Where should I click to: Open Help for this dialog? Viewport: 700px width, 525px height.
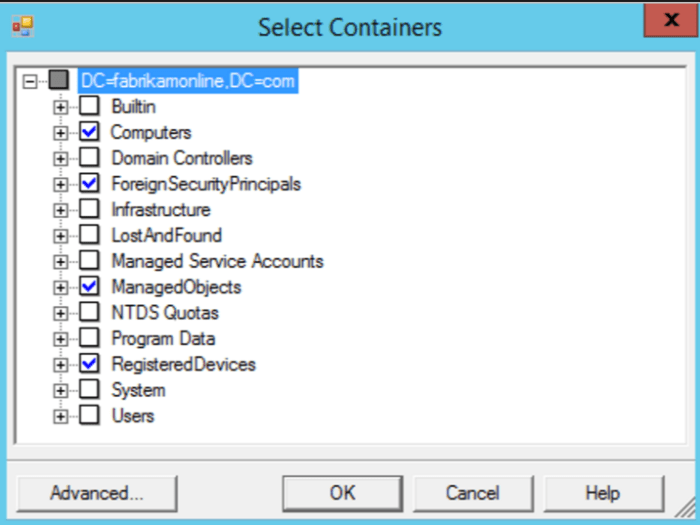[602, 493]
